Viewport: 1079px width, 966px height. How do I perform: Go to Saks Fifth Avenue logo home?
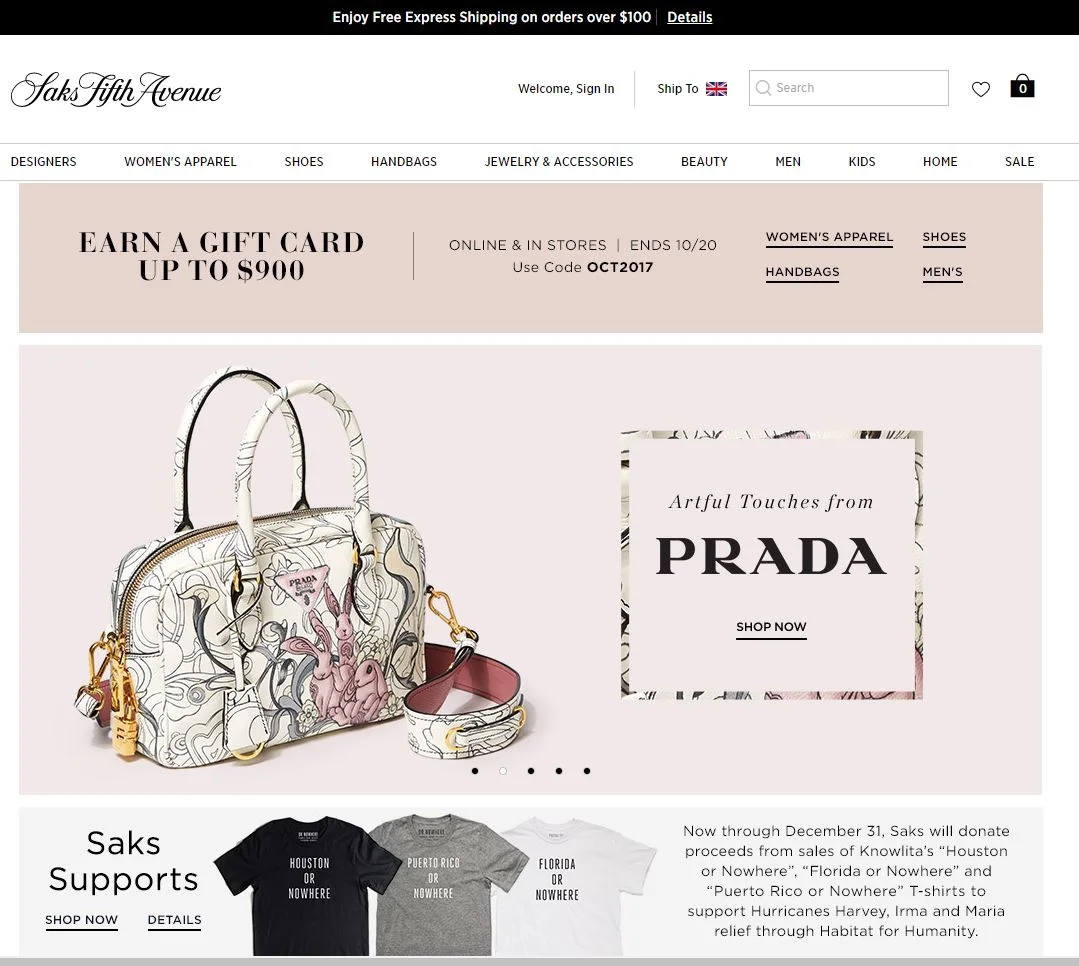pyautogui.click(x=116, y=89)
